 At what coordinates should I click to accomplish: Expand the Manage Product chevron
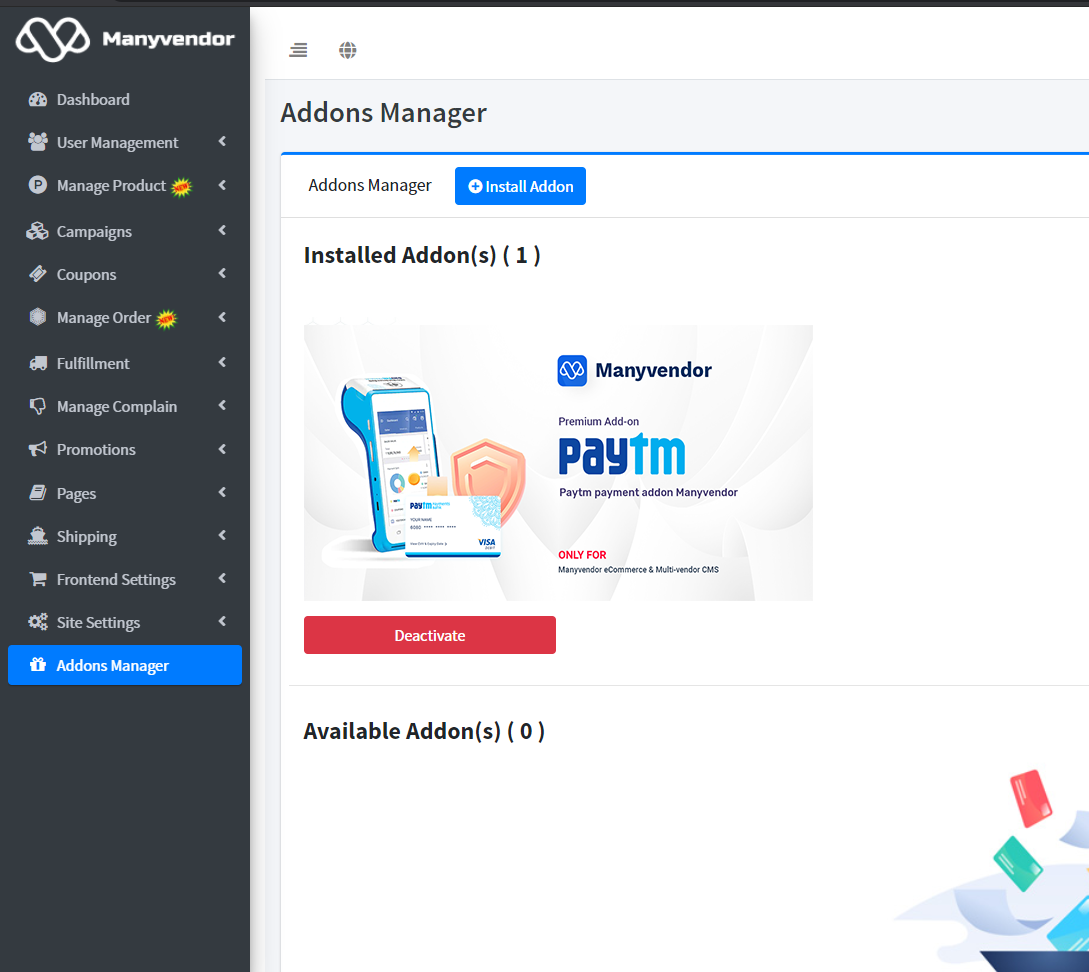click(x=222, y=185)
